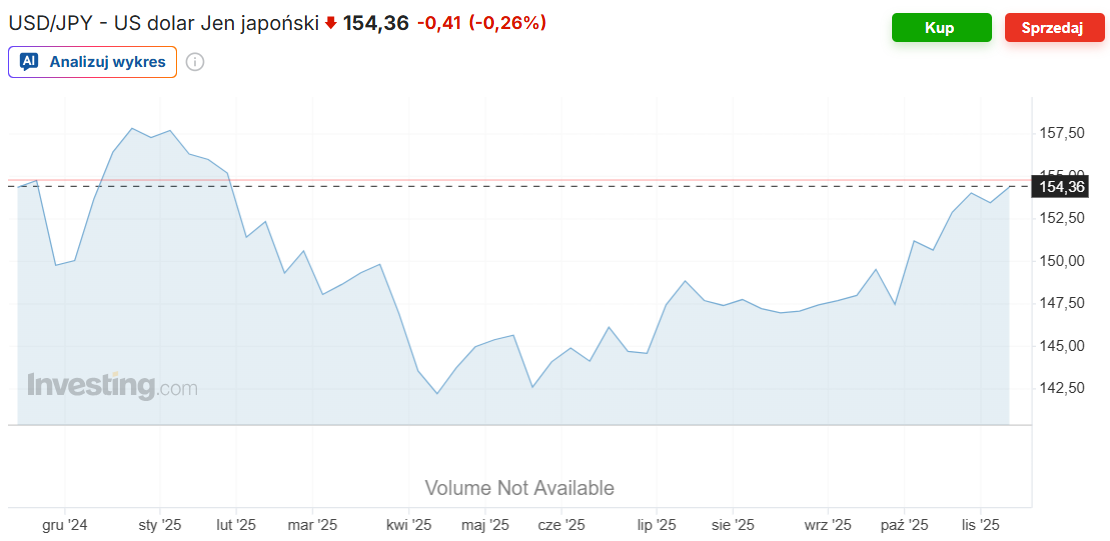1110x541 pixels.
Task: Click the 142,50 level on price axis
Action: (x=1062, y=388)
